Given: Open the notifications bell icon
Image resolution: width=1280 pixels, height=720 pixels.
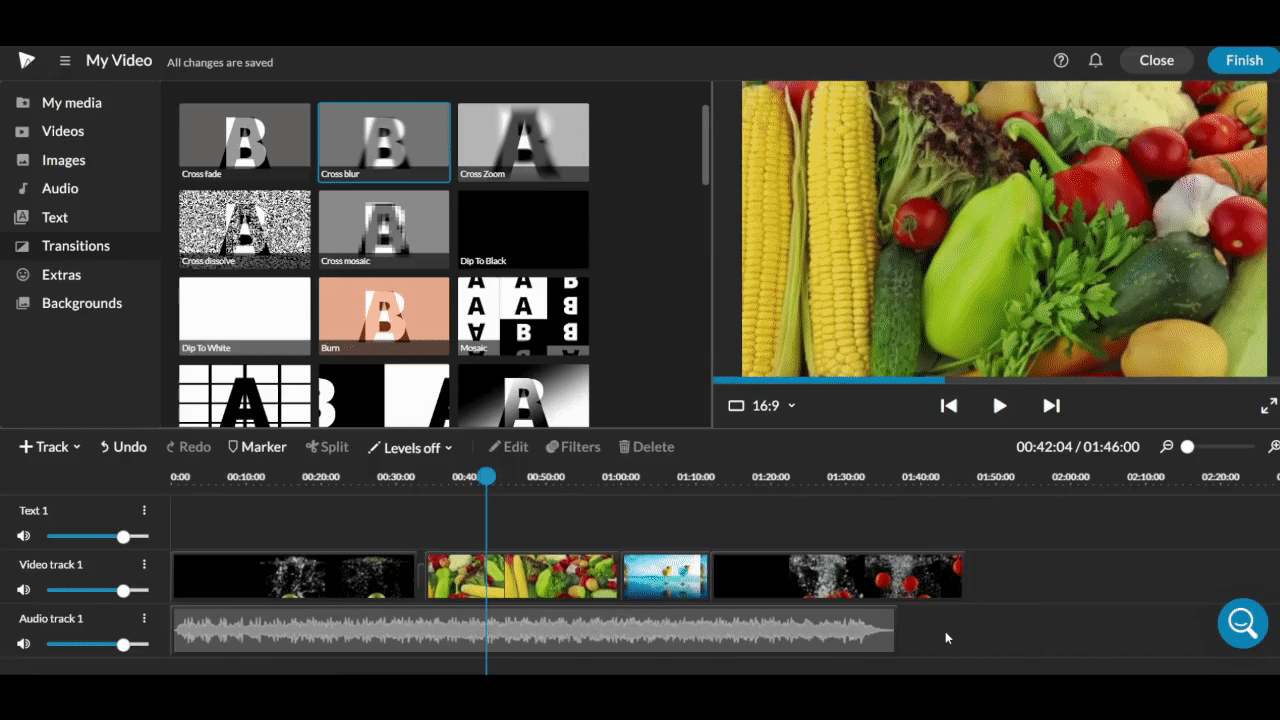Looking at the screenshot, I should pyautogui.click(x=1095, y=61).
